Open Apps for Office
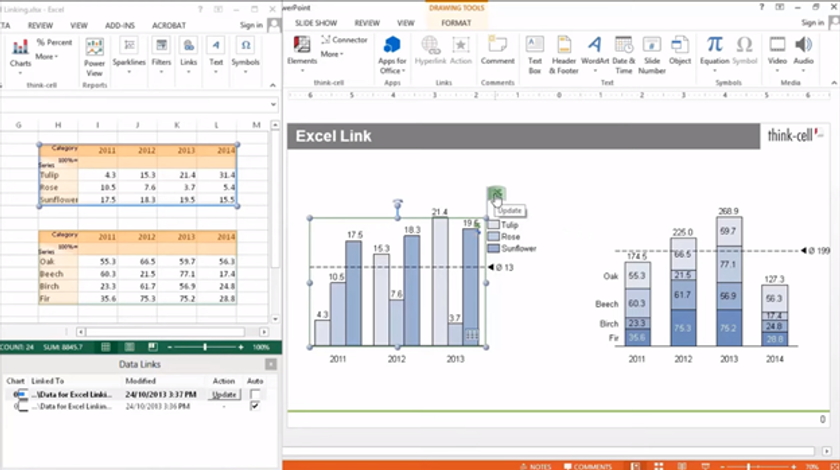The image size is (840, 470). click(392, 55)
